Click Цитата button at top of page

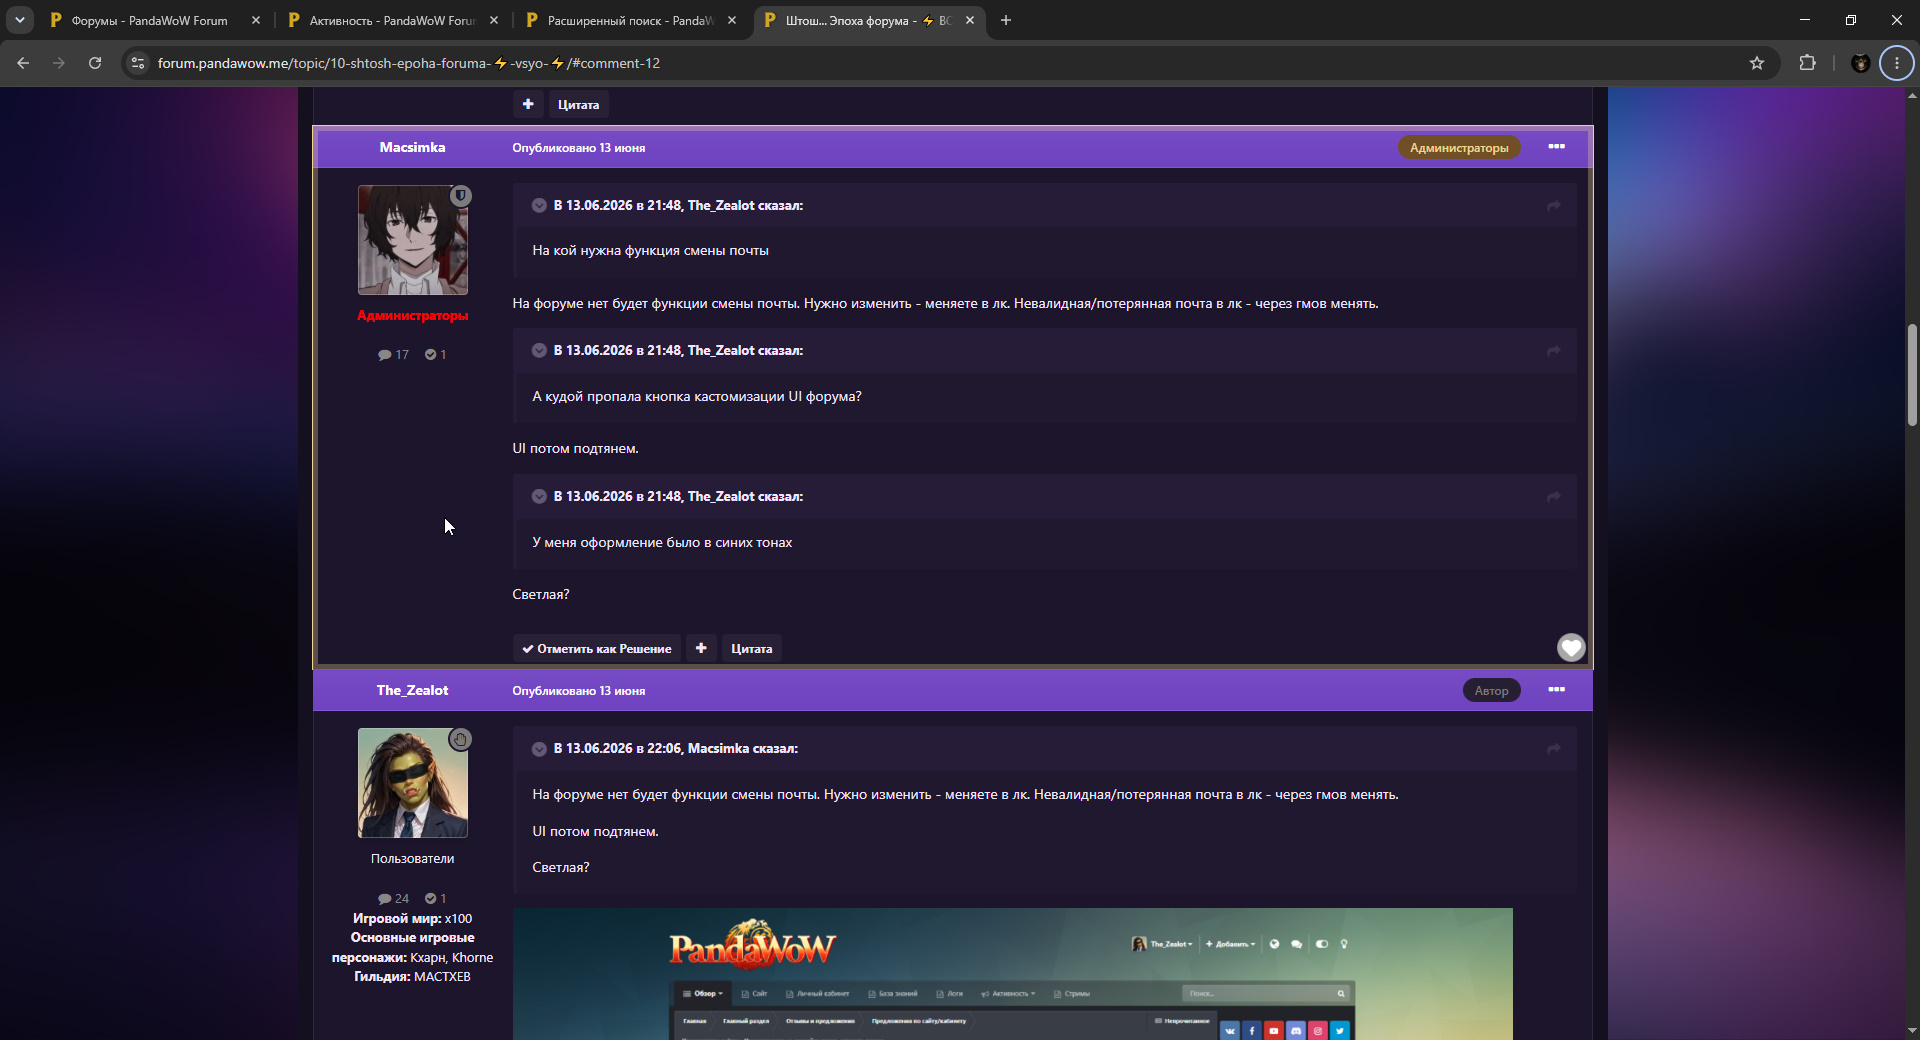578,104
